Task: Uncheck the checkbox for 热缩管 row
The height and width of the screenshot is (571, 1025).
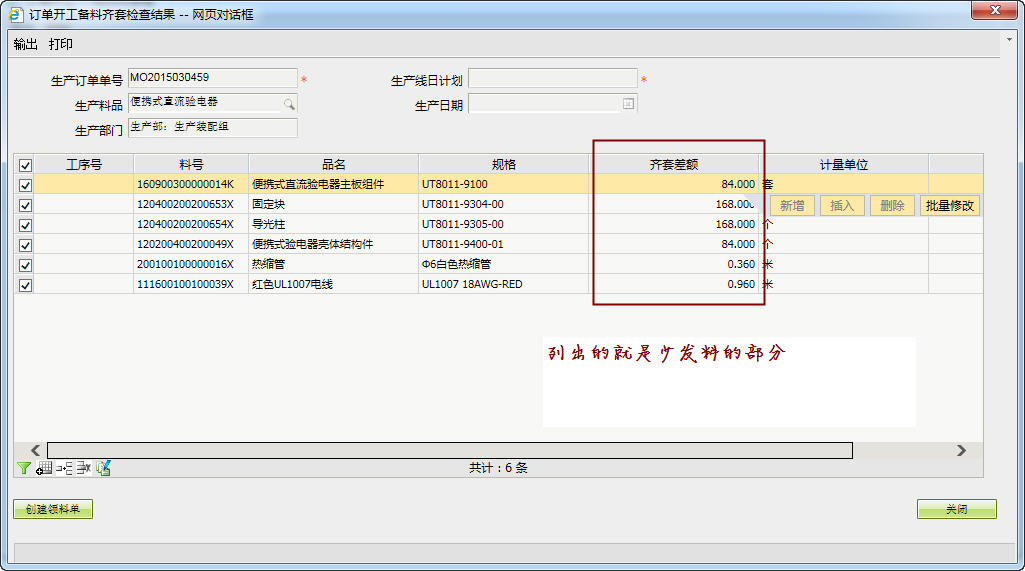Action: pyautogui.click(x=25, y=266)
